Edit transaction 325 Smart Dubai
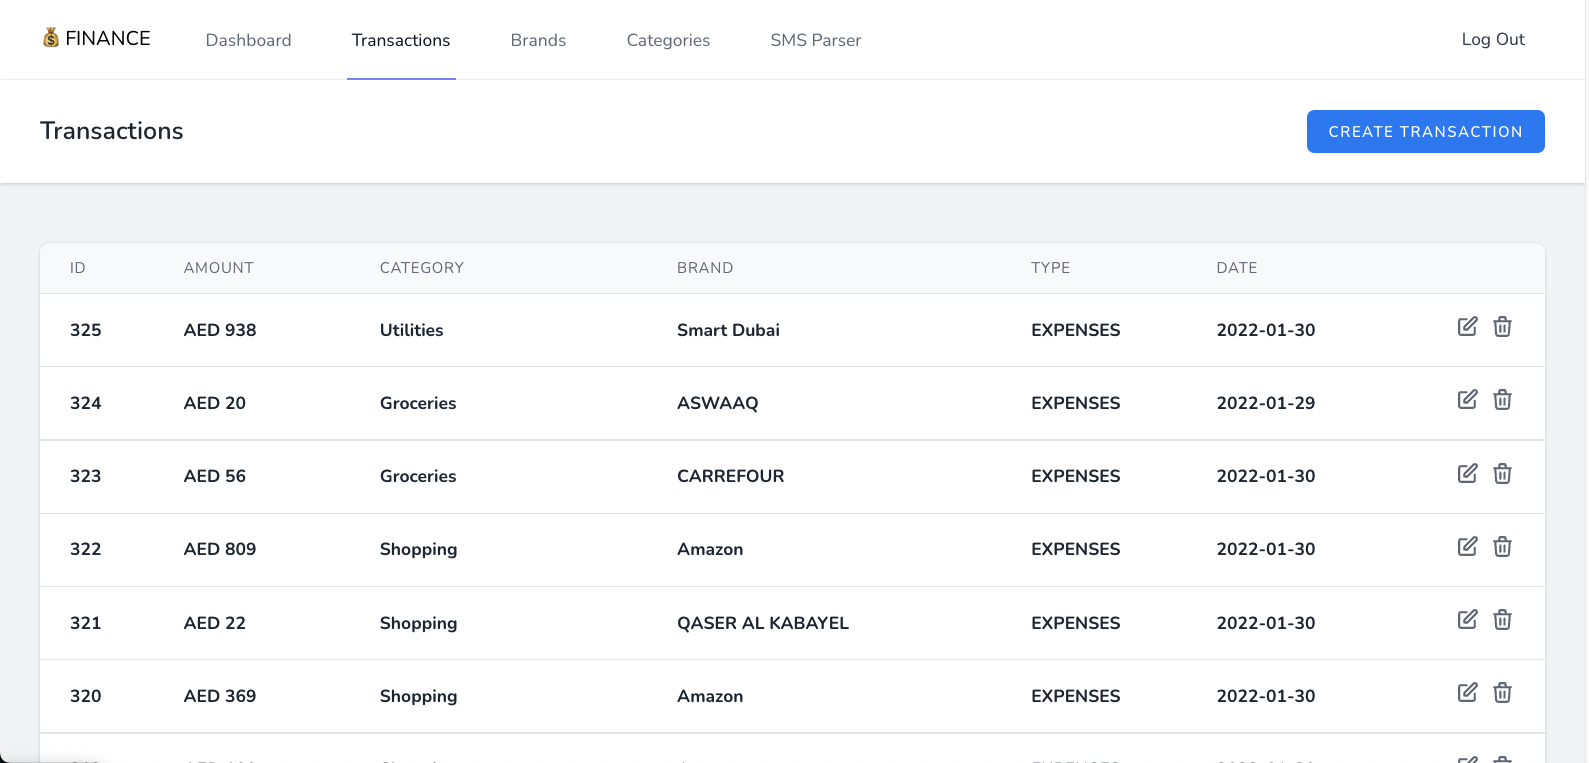Viewport: 1589px width, 763px height. 1467,326
